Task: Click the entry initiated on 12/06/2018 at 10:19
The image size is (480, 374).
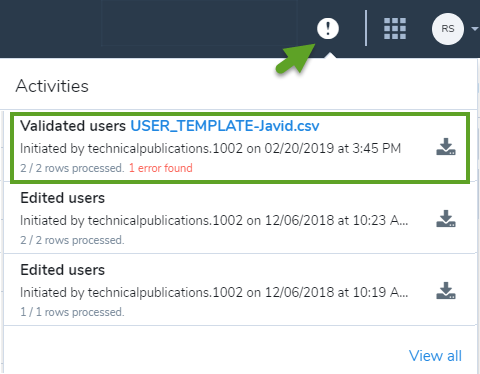Action: [214, 292]
